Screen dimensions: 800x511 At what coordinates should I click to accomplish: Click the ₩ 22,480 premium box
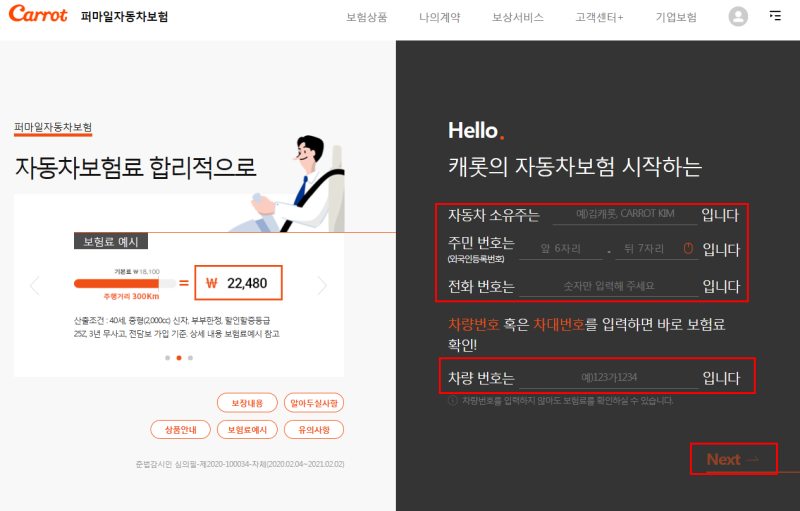click(x=238, y=283)
